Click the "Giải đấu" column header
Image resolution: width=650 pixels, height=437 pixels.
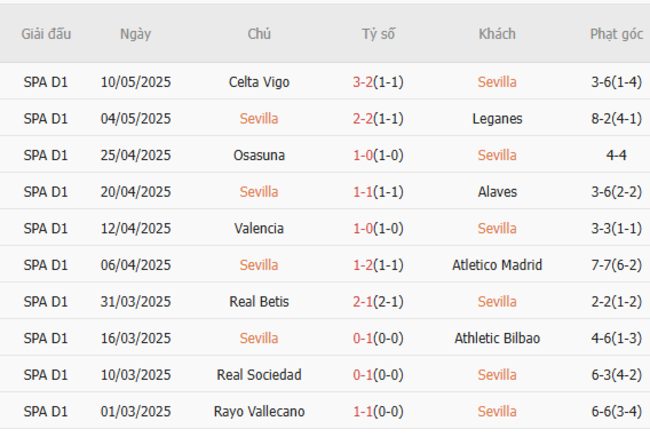click(x=46, y=34)
